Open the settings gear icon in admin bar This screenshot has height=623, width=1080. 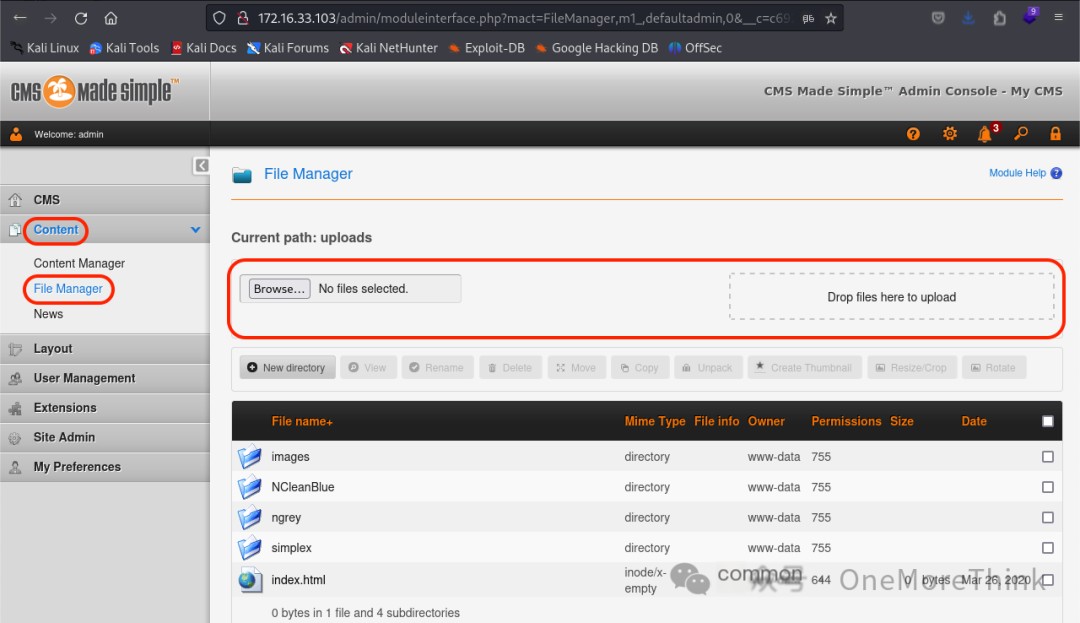click(x=950, y=134)
